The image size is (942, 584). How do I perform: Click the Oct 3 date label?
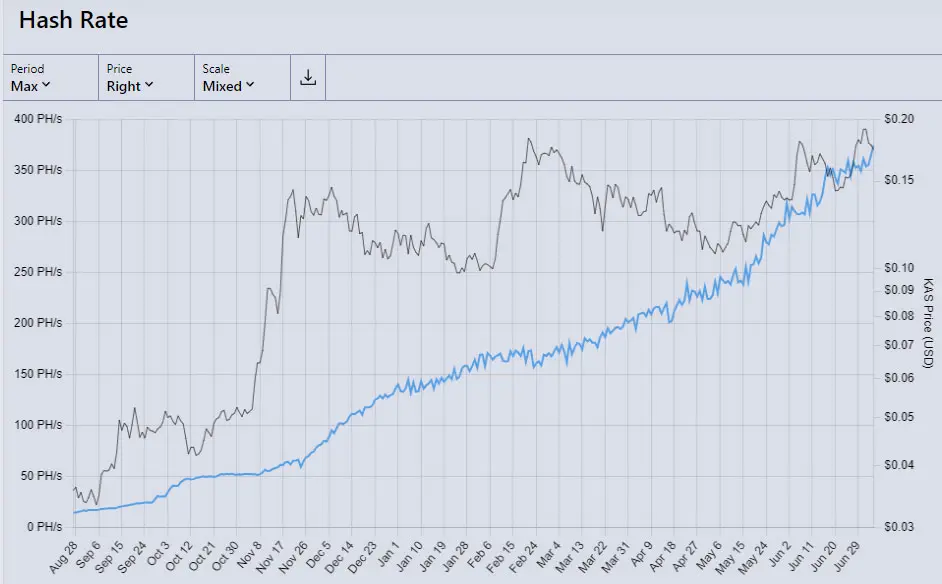coord(158,554)
